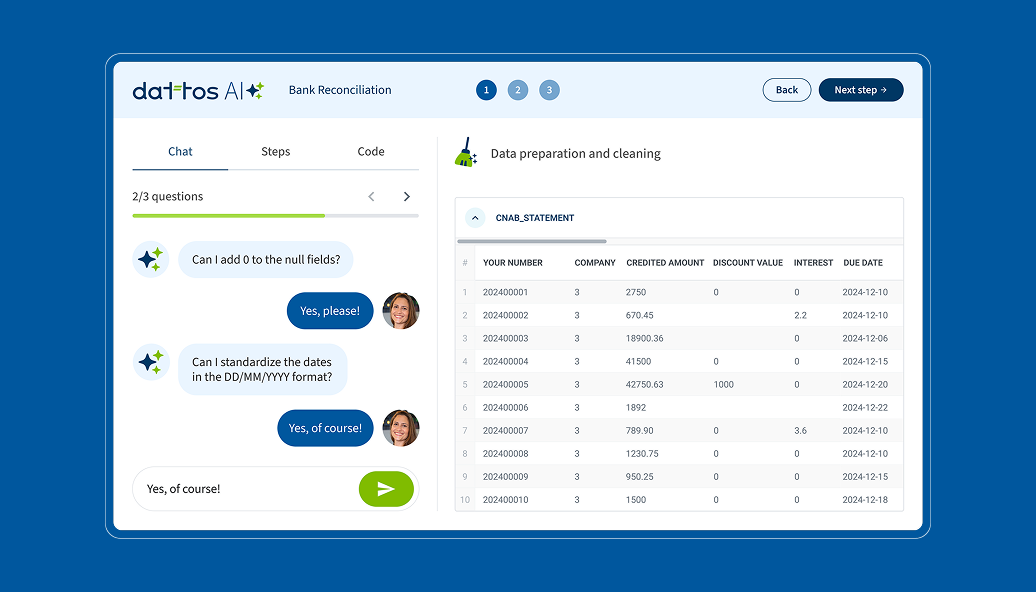Image resolution: width=1036 pixels, height=592 pixels.
Task: Click cell 202400008
Action: (505, 454)
